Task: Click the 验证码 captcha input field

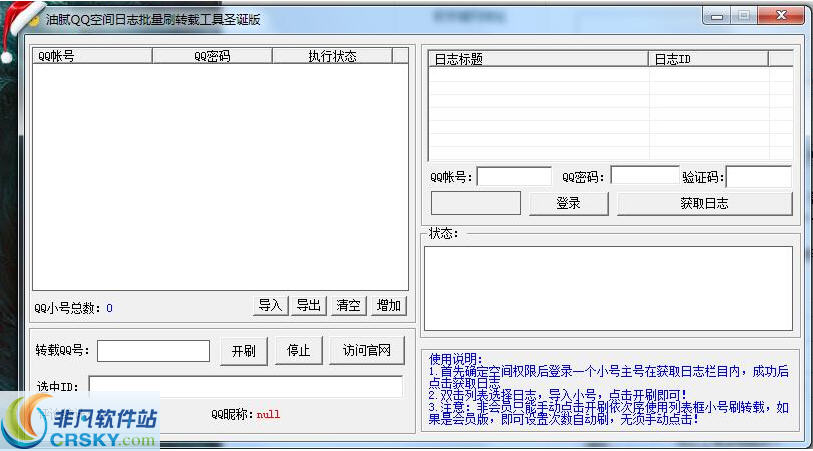Action: (x=758, y=177)
